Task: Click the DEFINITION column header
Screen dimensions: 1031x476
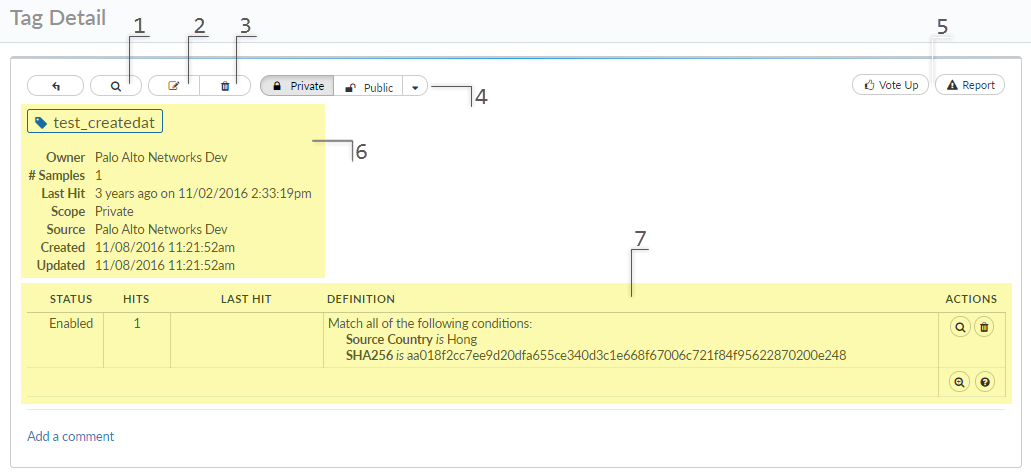Action: (x=361, y=299)
